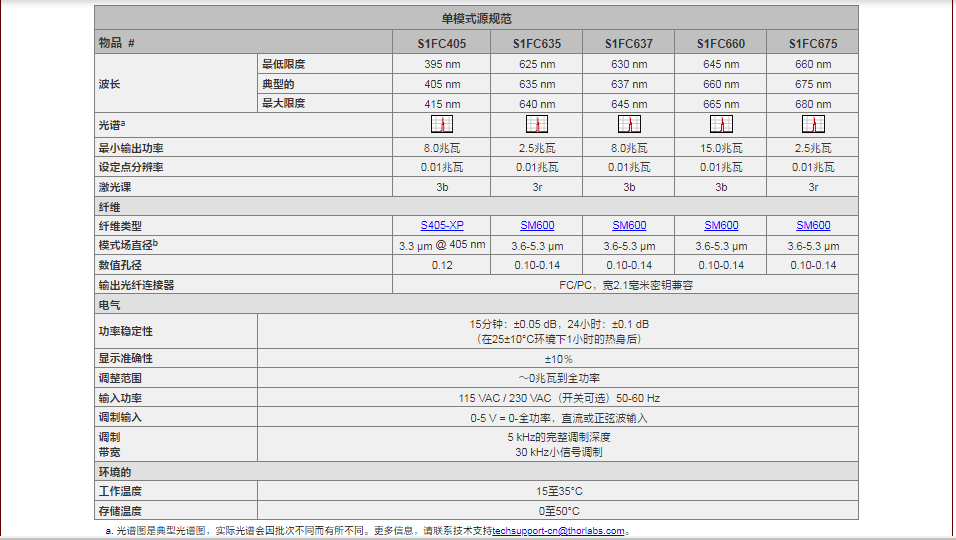Open SM600 link in S1FC675 column

pyautogui.click(x=813, y=226)
